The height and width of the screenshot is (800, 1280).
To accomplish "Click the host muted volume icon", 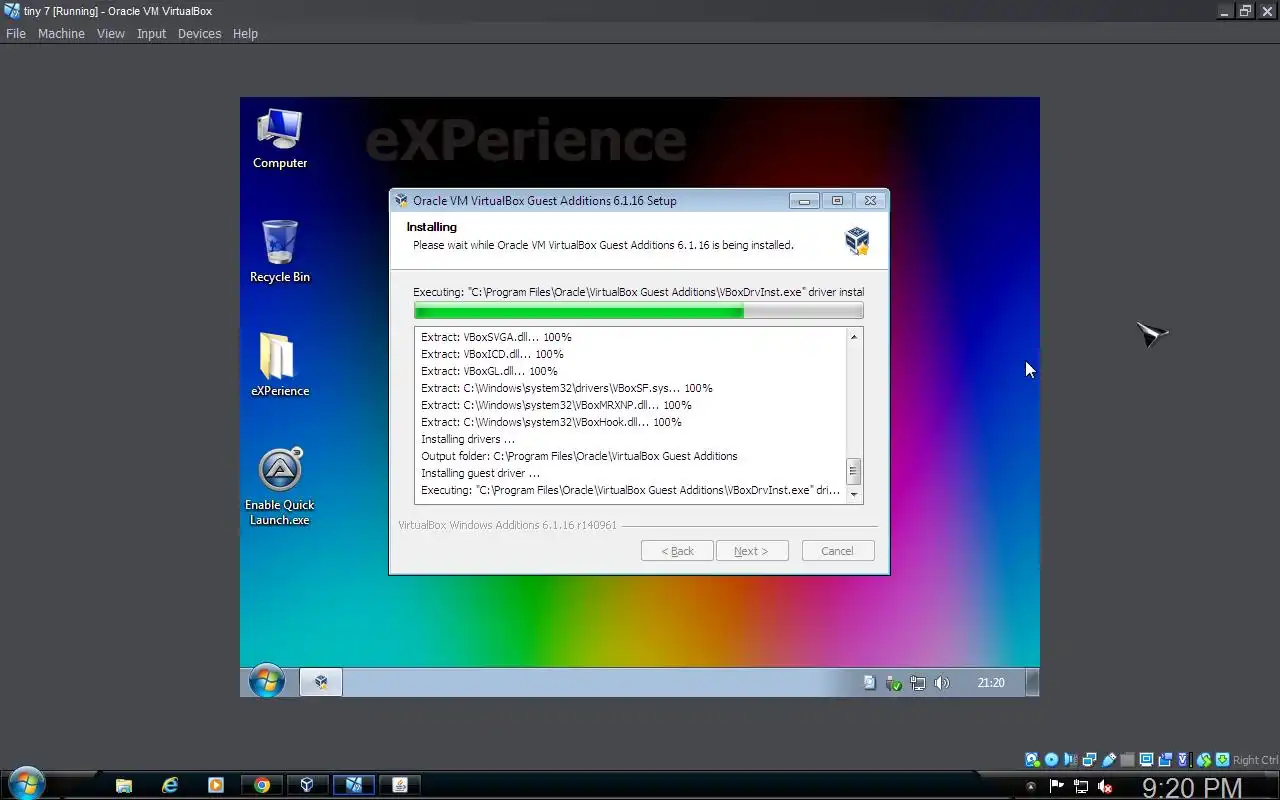I will click(1105, 787).
